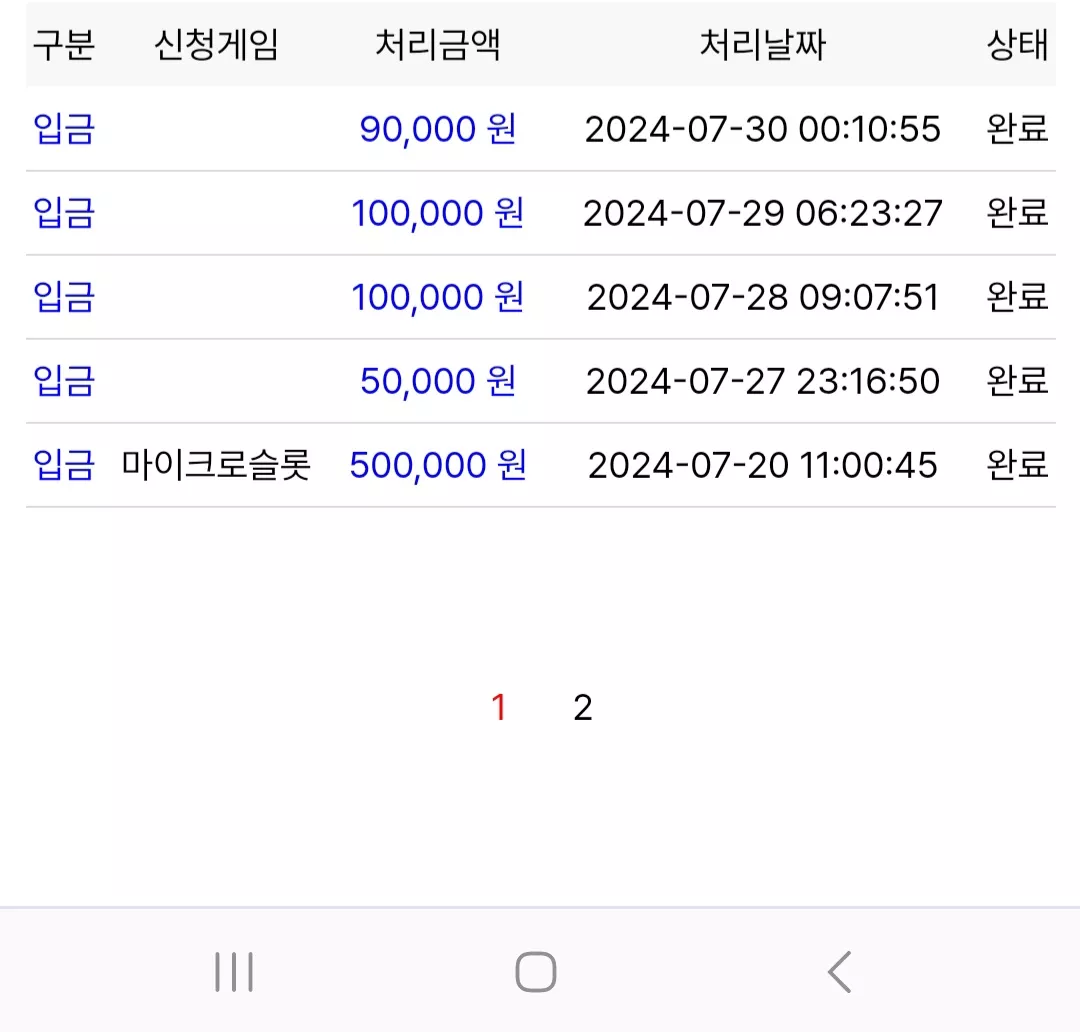Select the 마이크로슬롯 game name
The width and height of the screenshot is (1080, 1032).
point(216,465)
